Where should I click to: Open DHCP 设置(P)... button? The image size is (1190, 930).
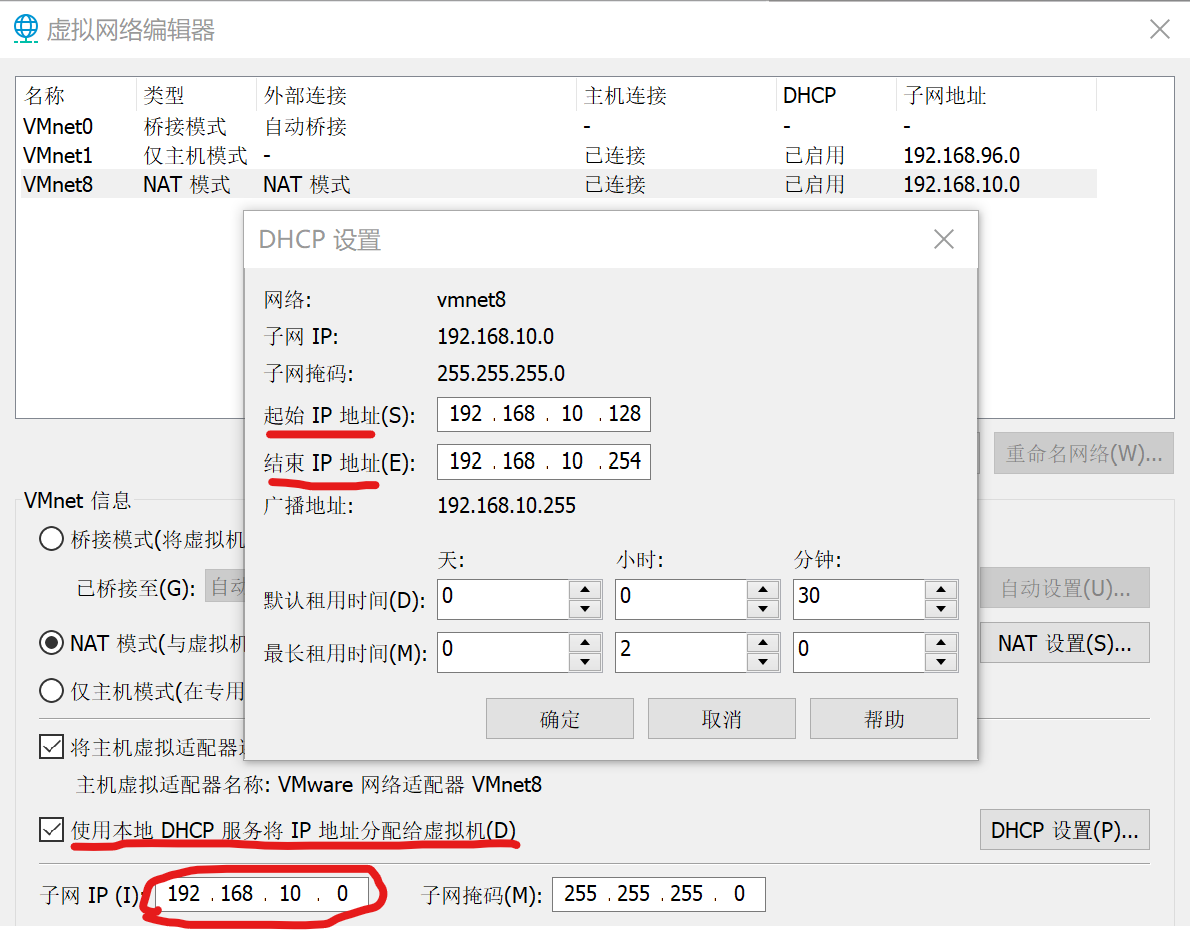pos(1065,830)
